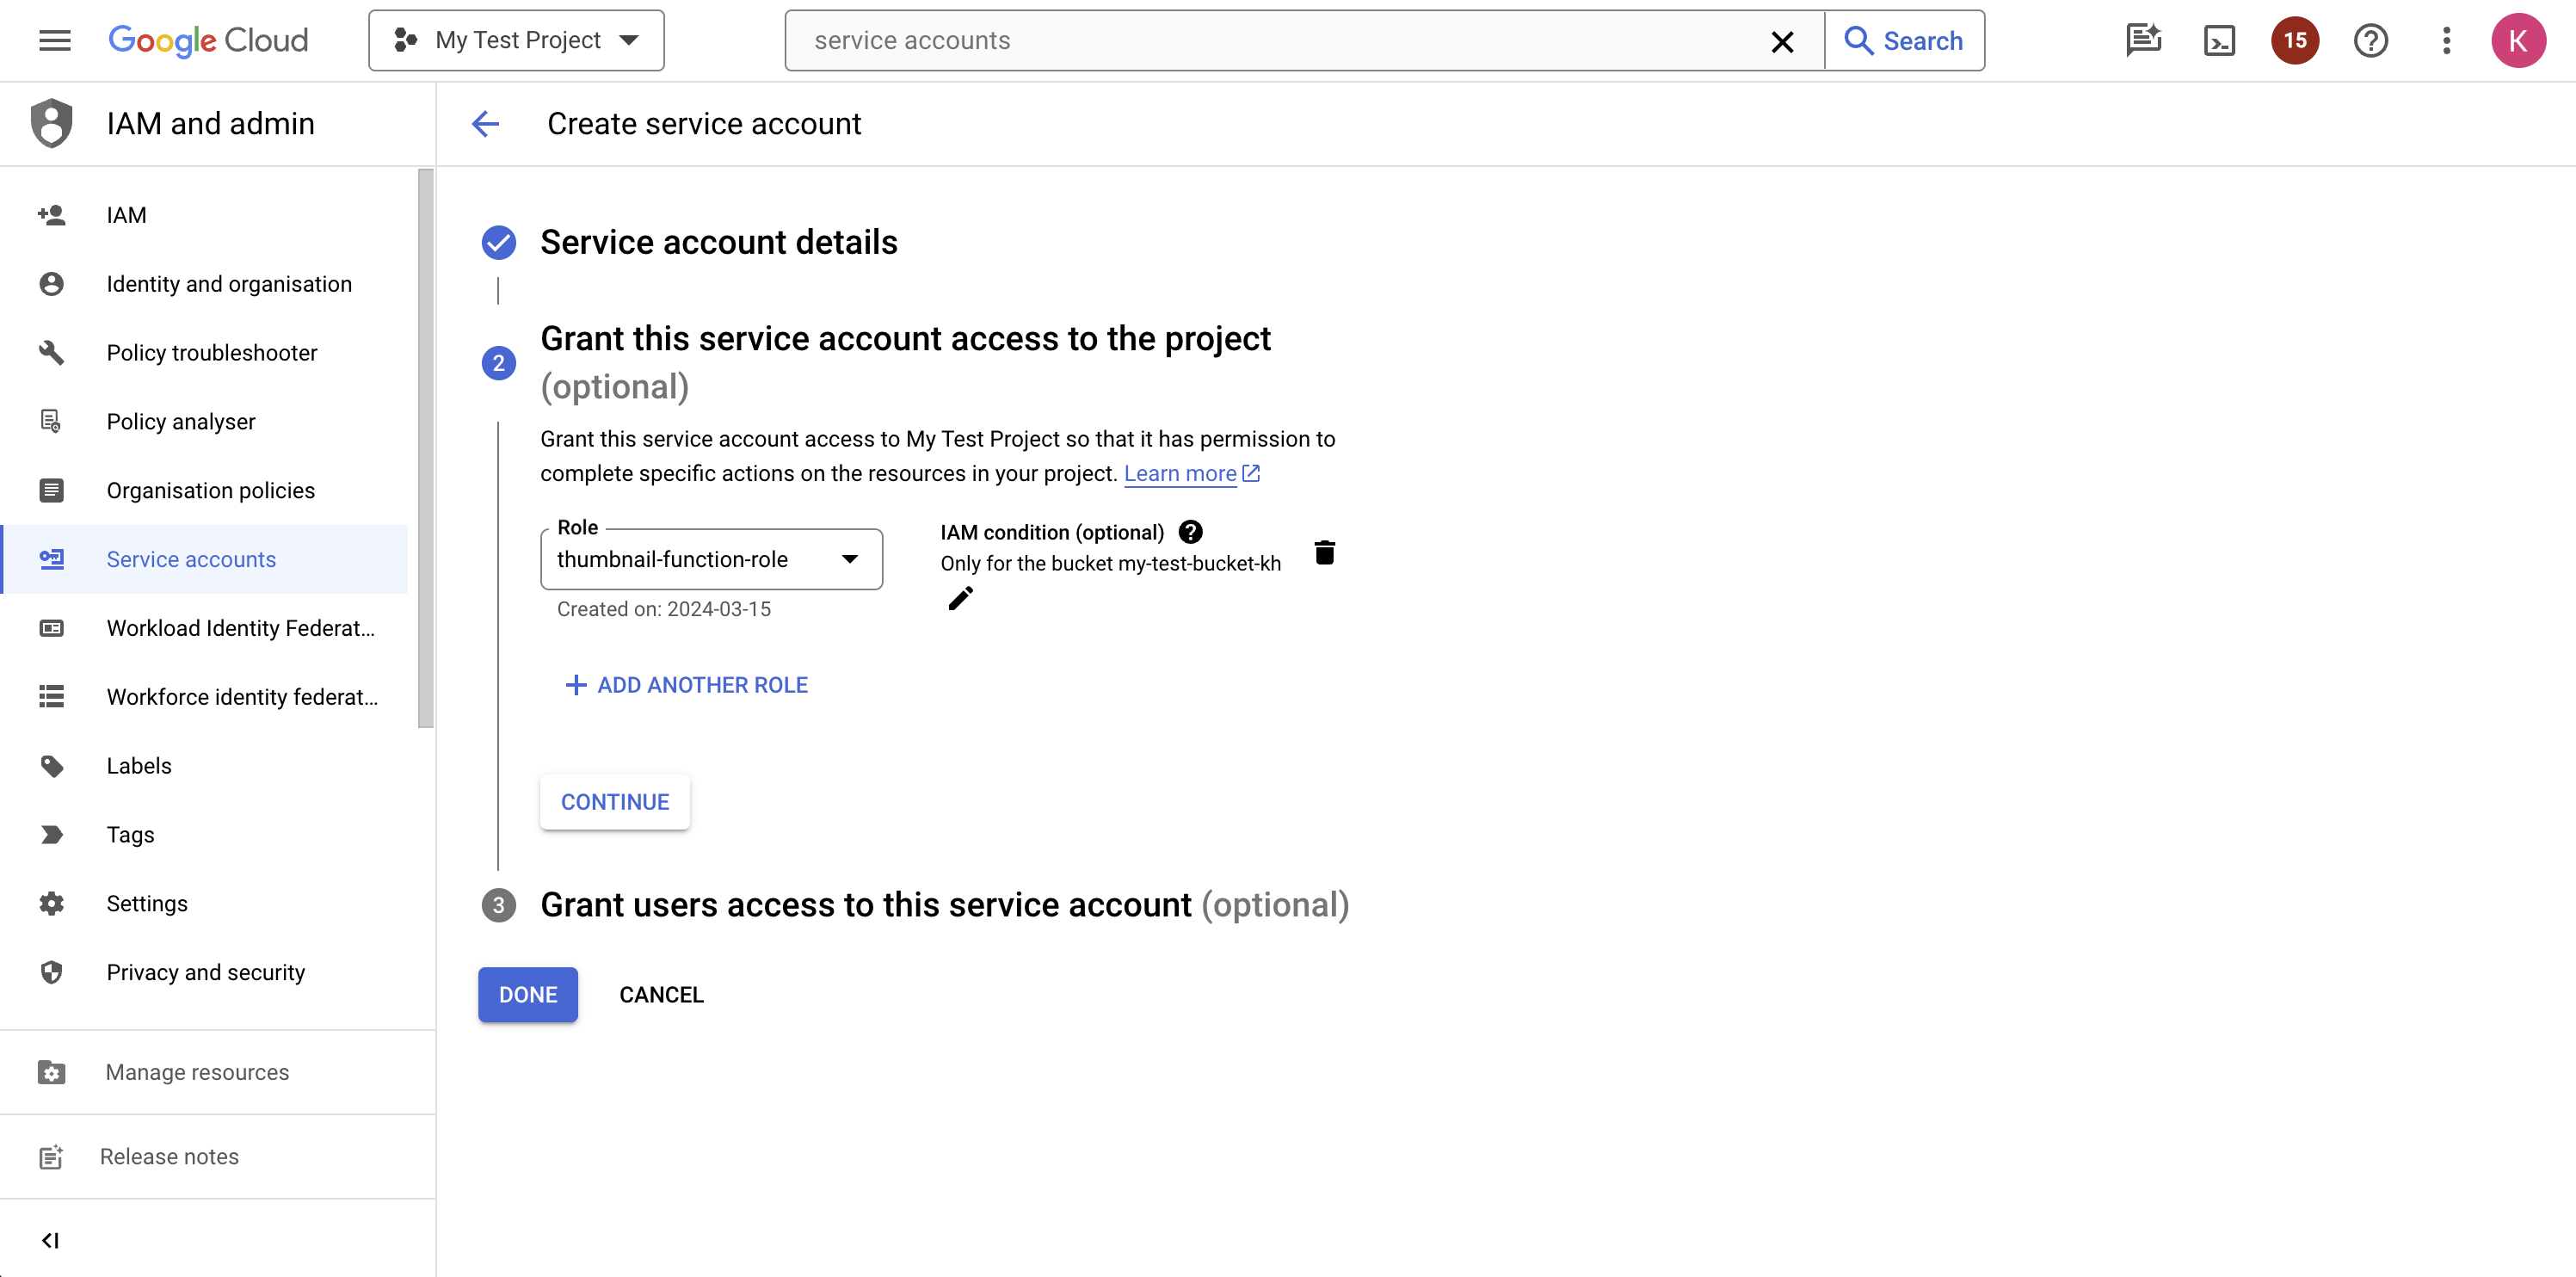The image size is (2576, 1277).
Task: Open the three-dot settings menu
Action: tap(2446, 41)
